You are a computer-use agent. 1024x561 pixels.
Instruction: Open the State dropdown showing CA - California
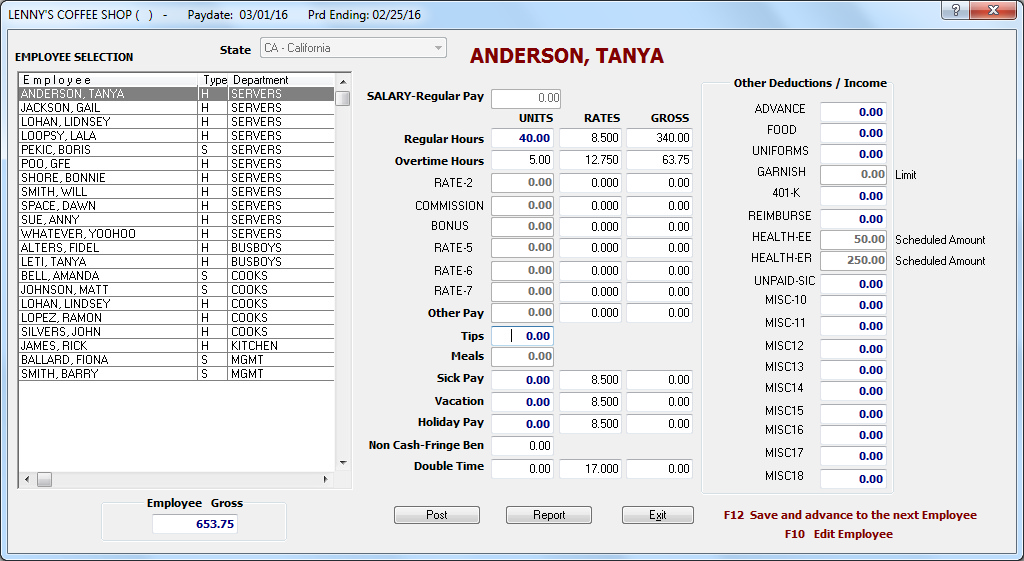click(353, 48)
